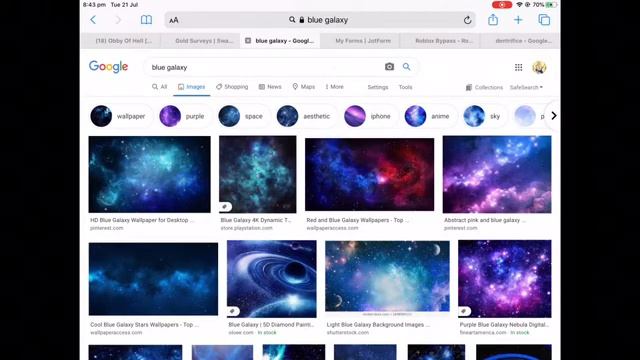Select the Images results tab
Viewport: 640px width, 360px height.
pyautogui.click(x=191, y=87)
